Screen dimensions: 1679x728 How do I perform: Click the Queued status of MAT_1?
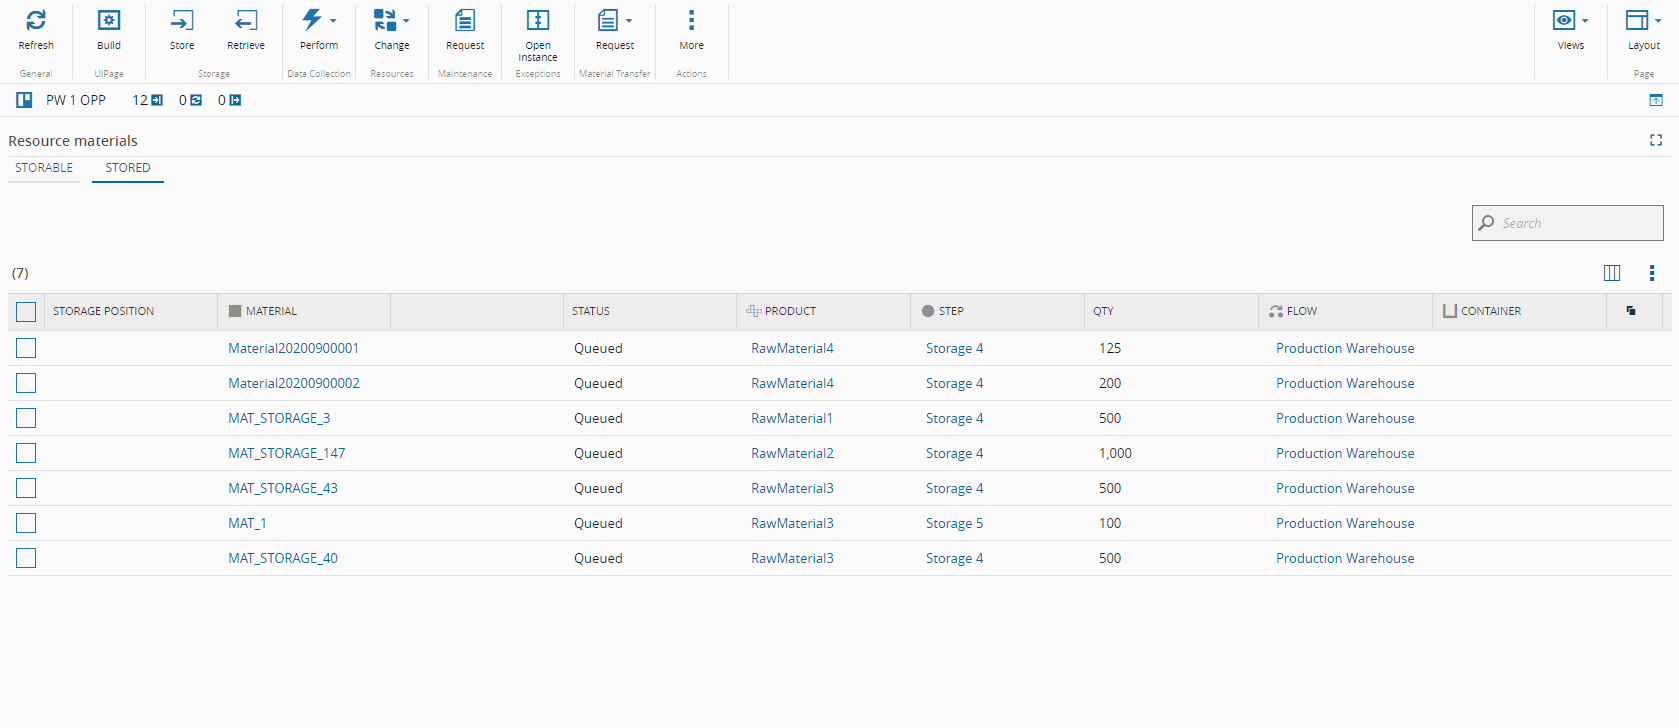[x=598, y=523]
